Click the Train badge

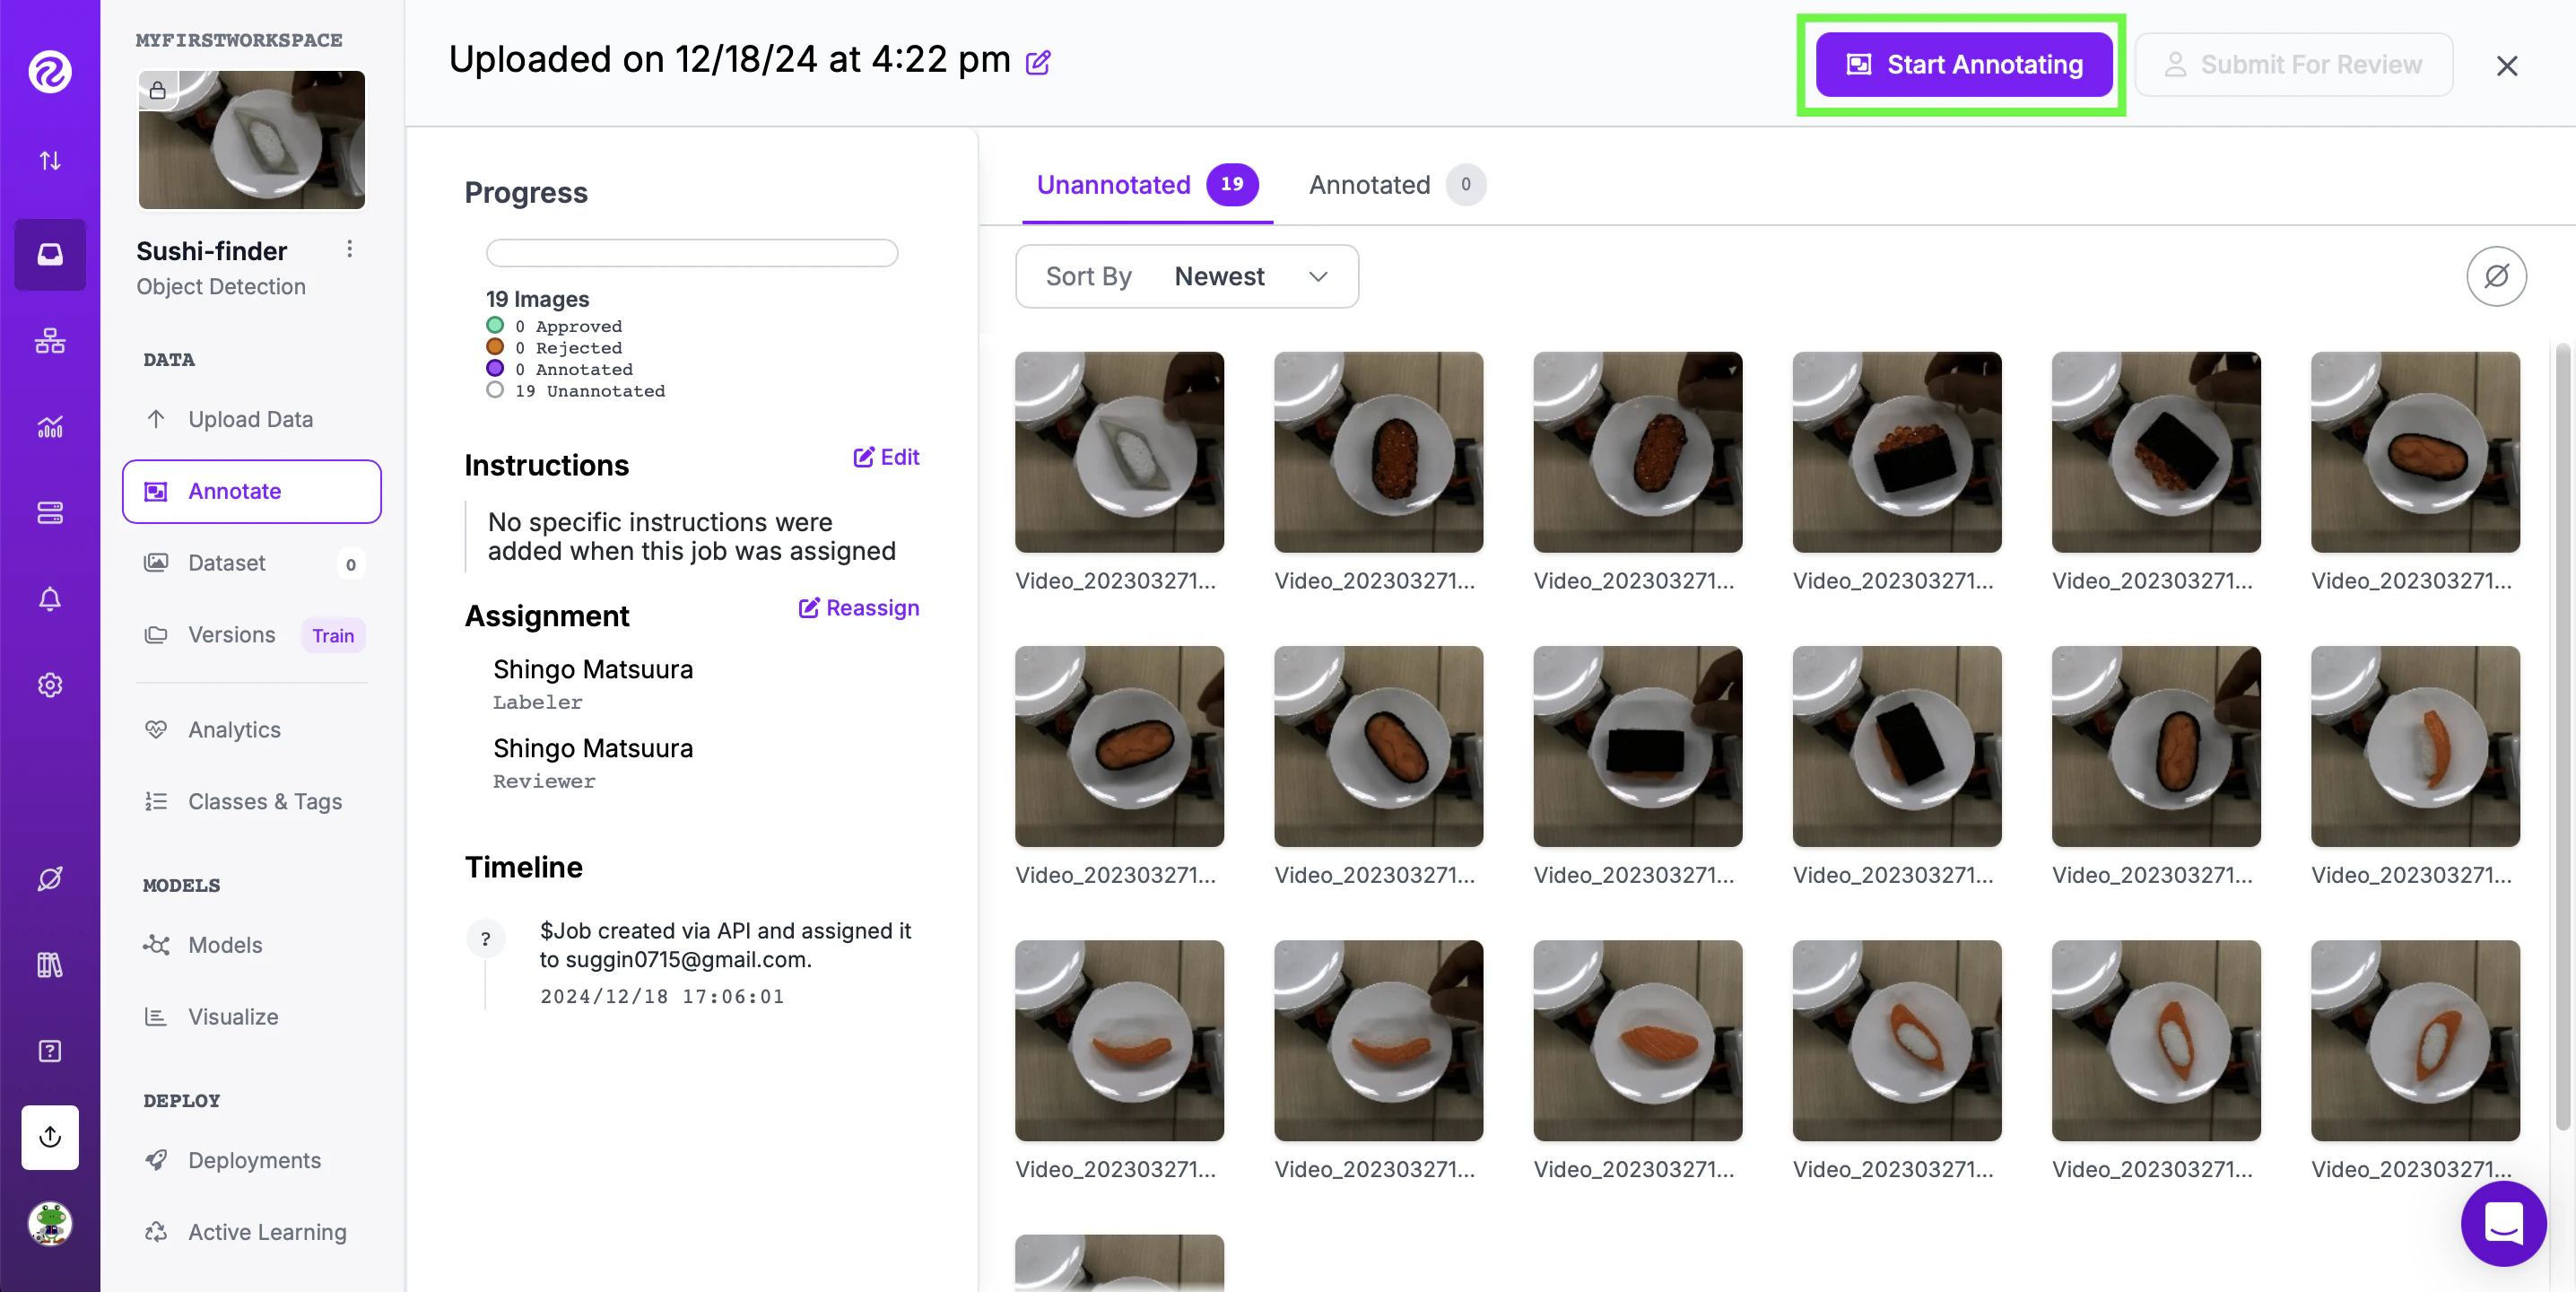[333, 636]
